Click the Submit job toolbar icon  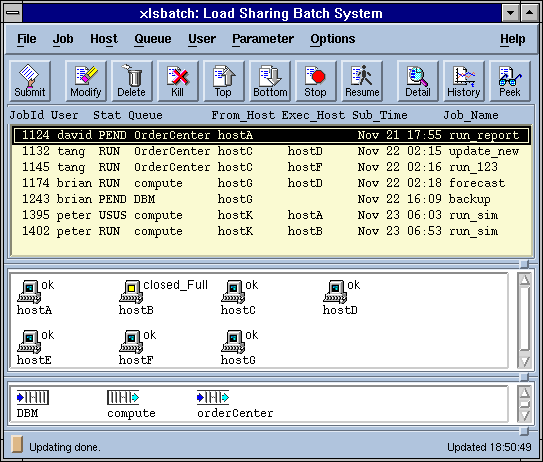pyautogui.click(x=30, y=81)
